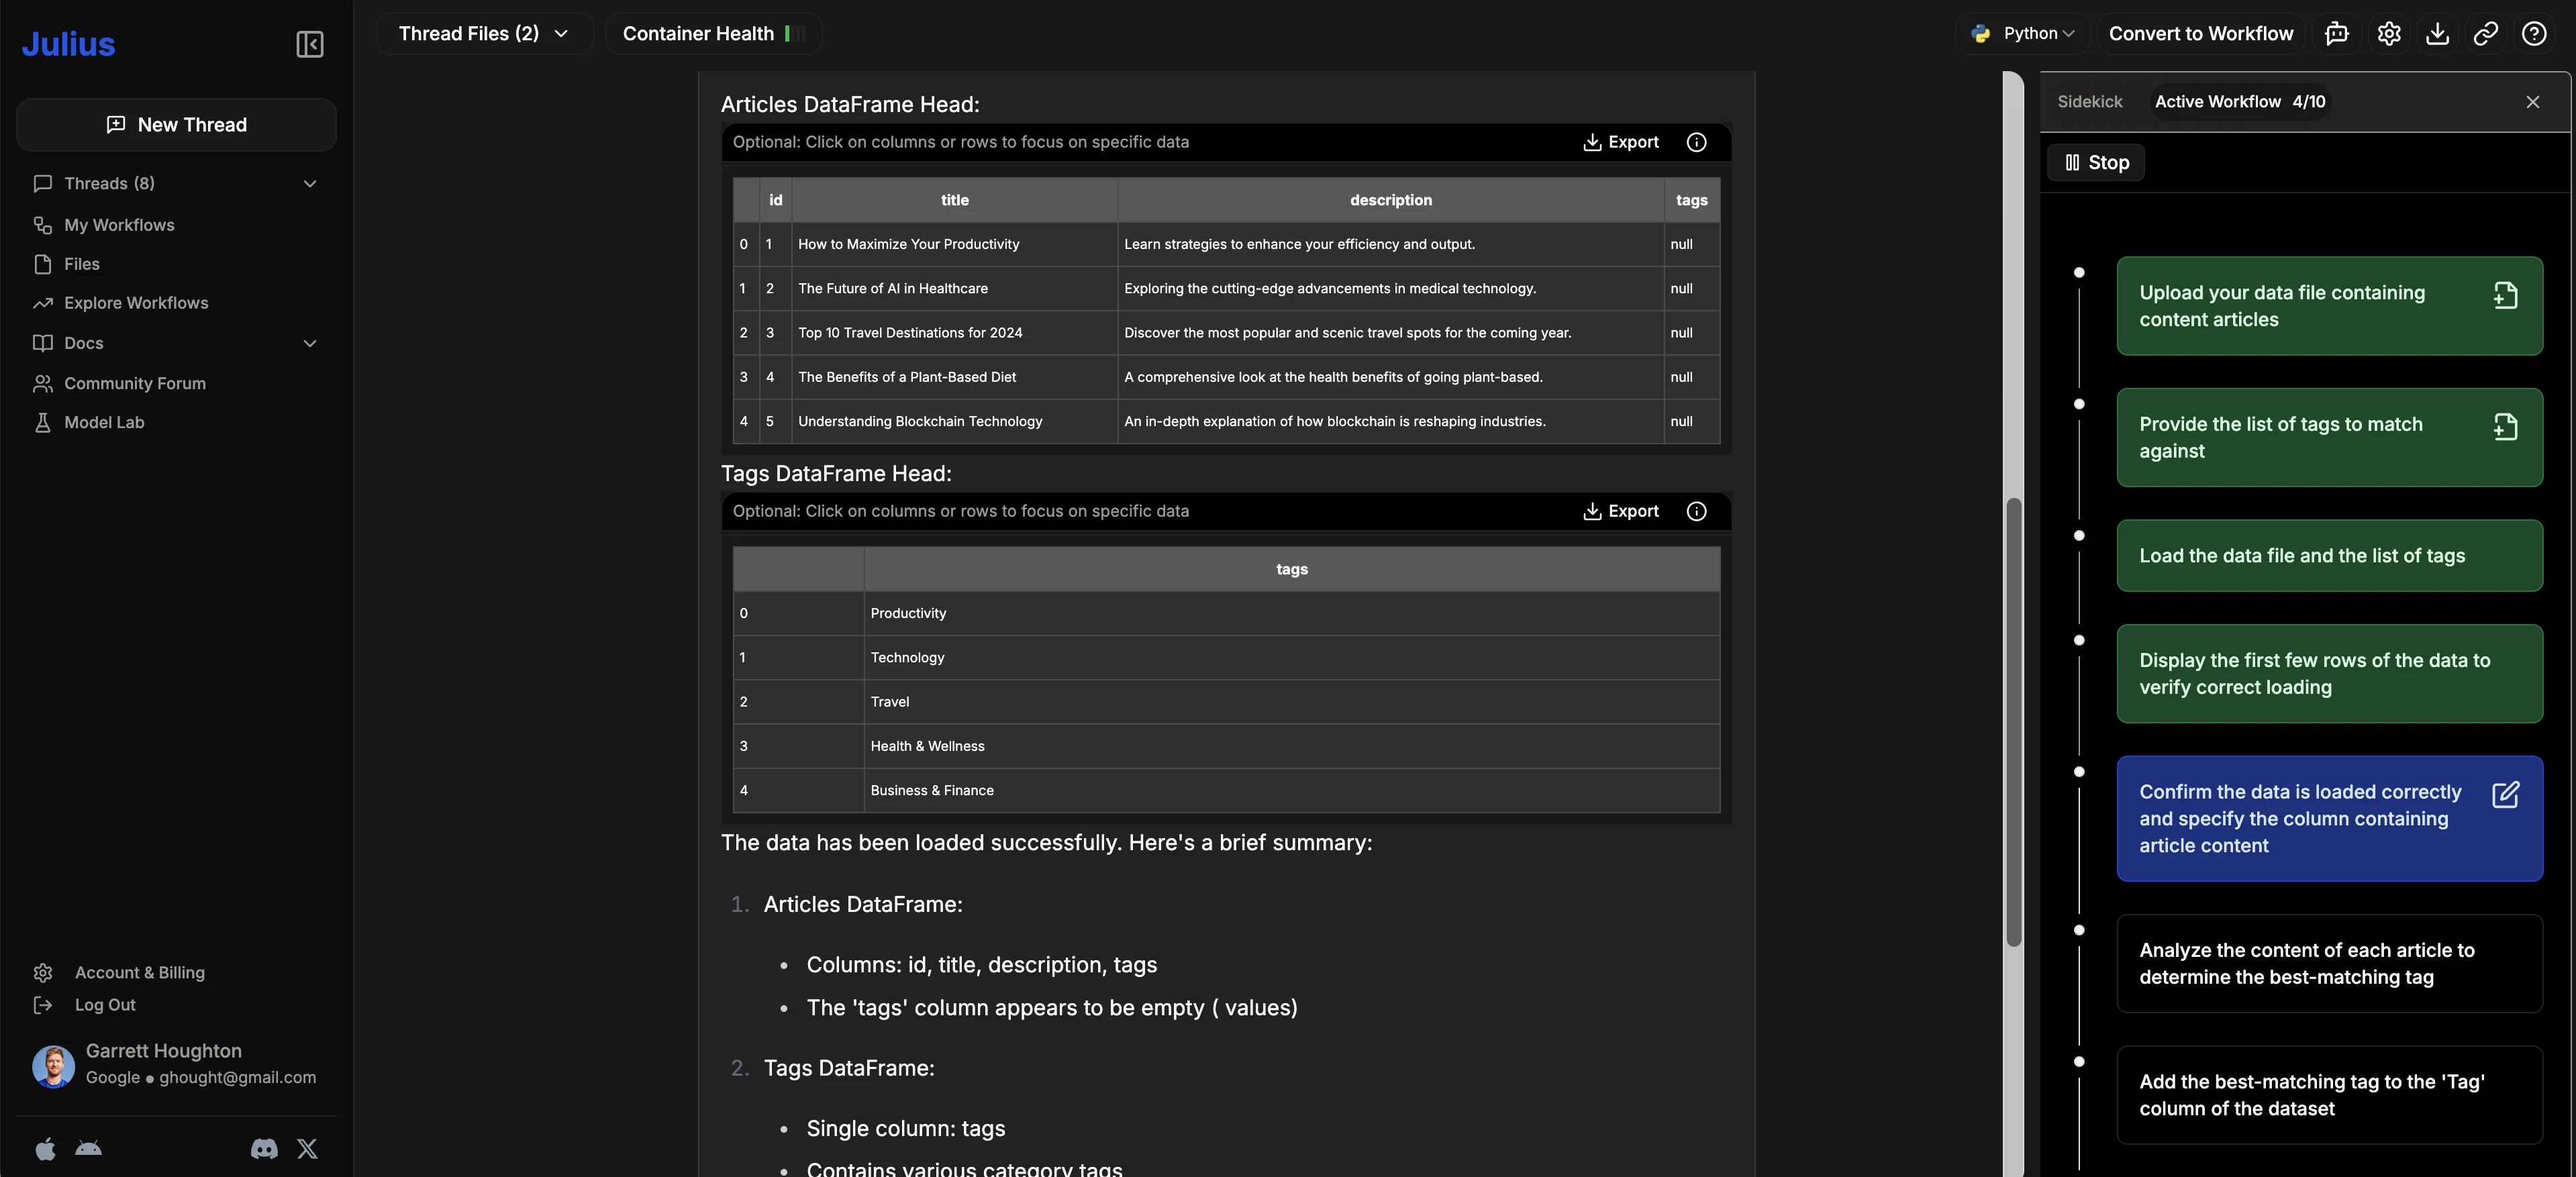
Task: Click the download icon in top toolbar
Action: (2437, 34)
